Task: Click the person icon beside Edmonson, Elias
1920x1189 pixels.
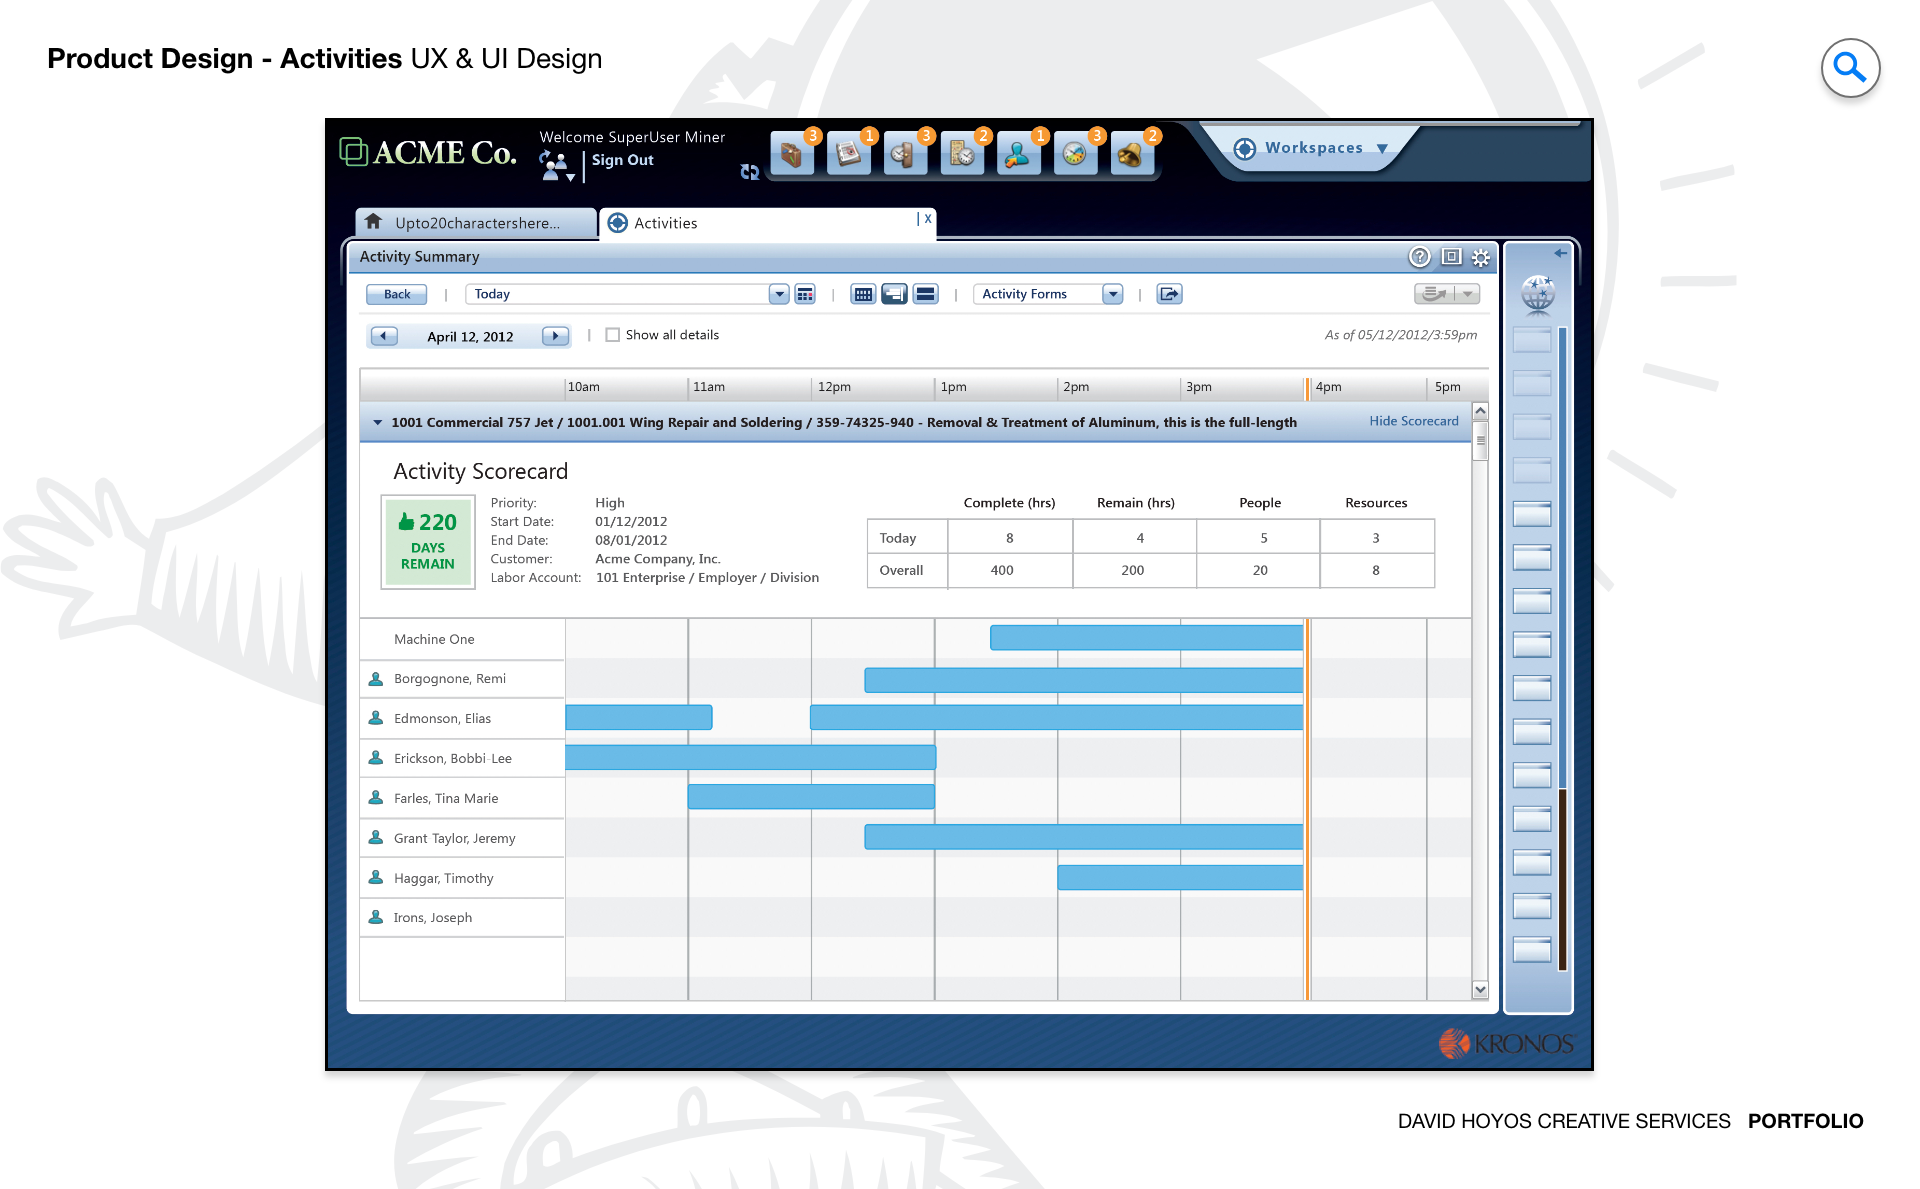Action: pos(376,718)
